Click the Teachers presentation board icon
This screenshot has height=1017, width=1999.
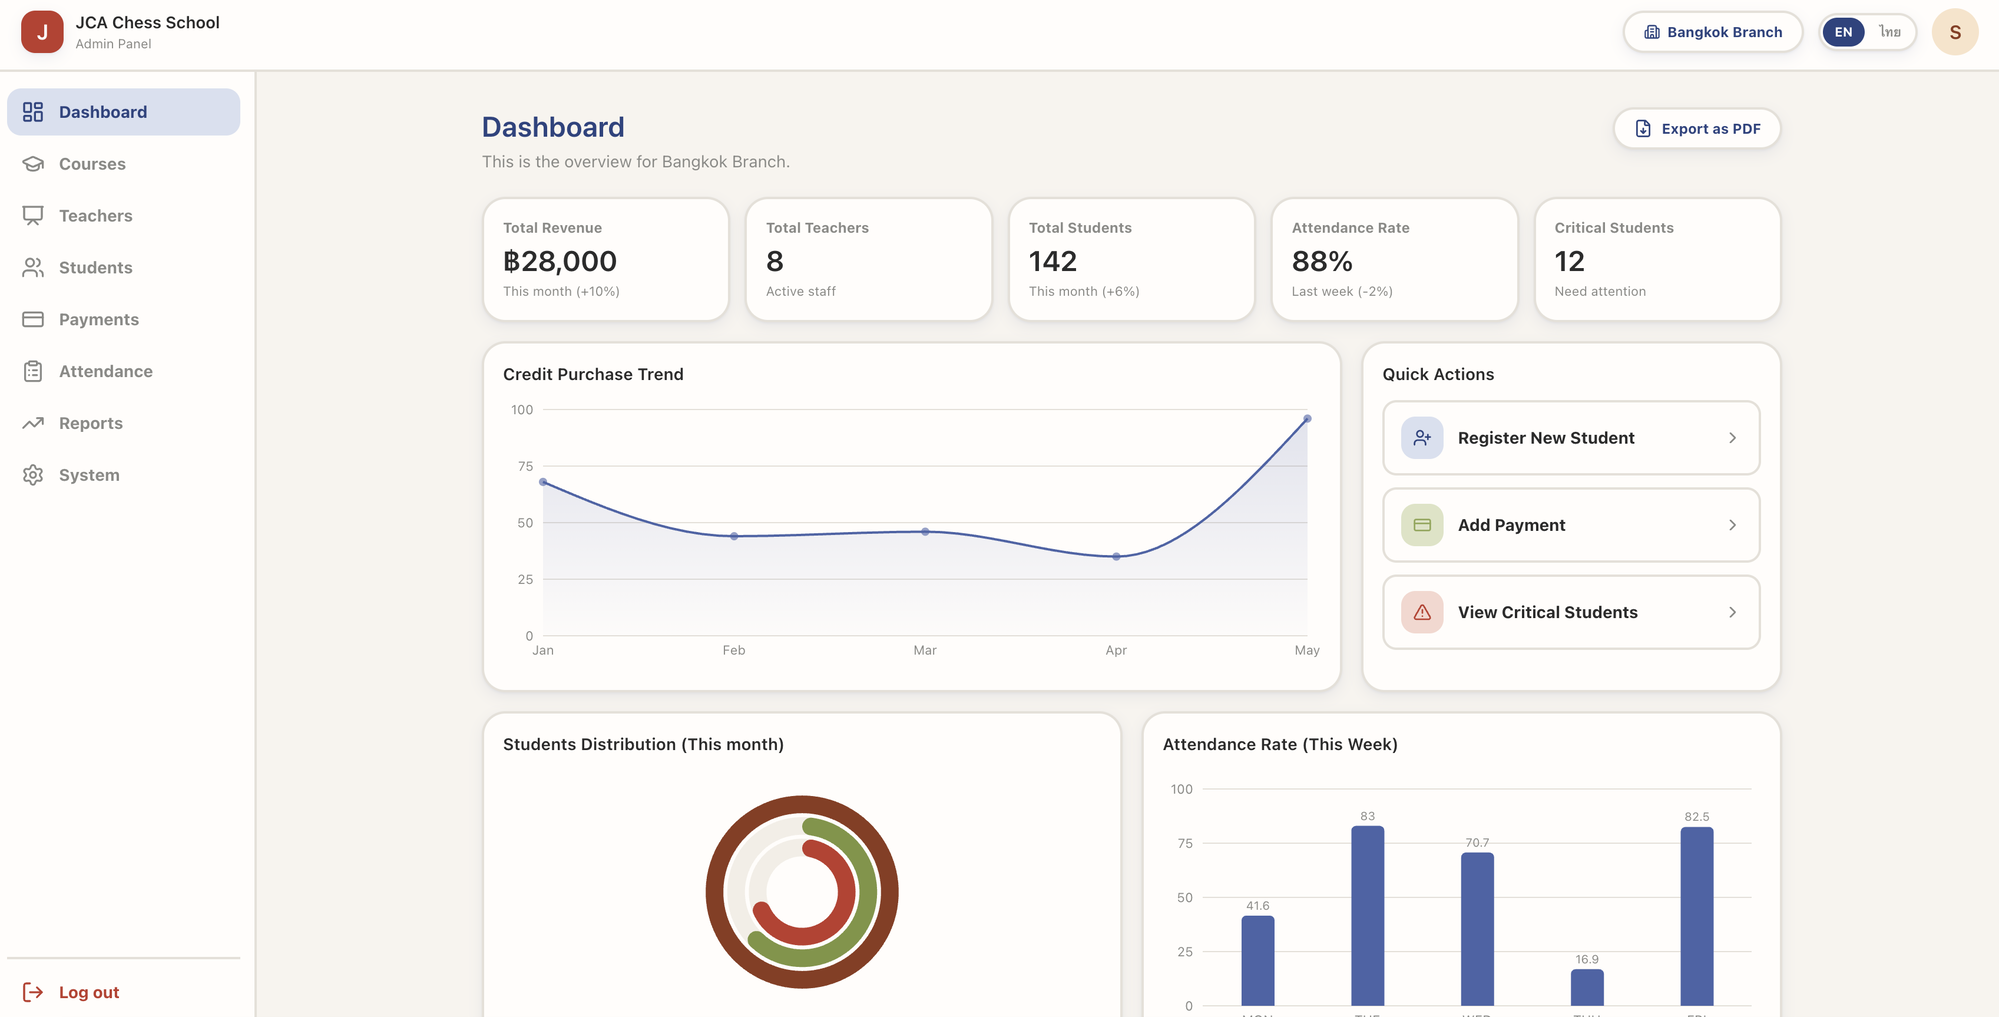[x=33, y=216]
